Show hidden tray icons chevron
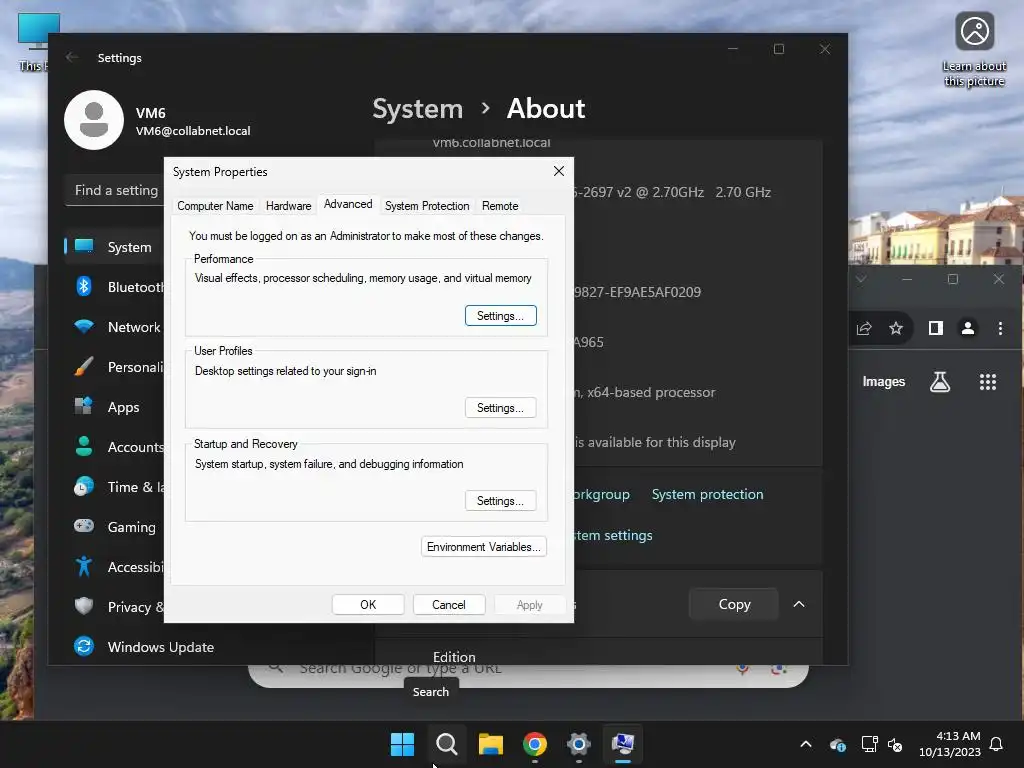The image size is (1024, 768). (806, 744)
